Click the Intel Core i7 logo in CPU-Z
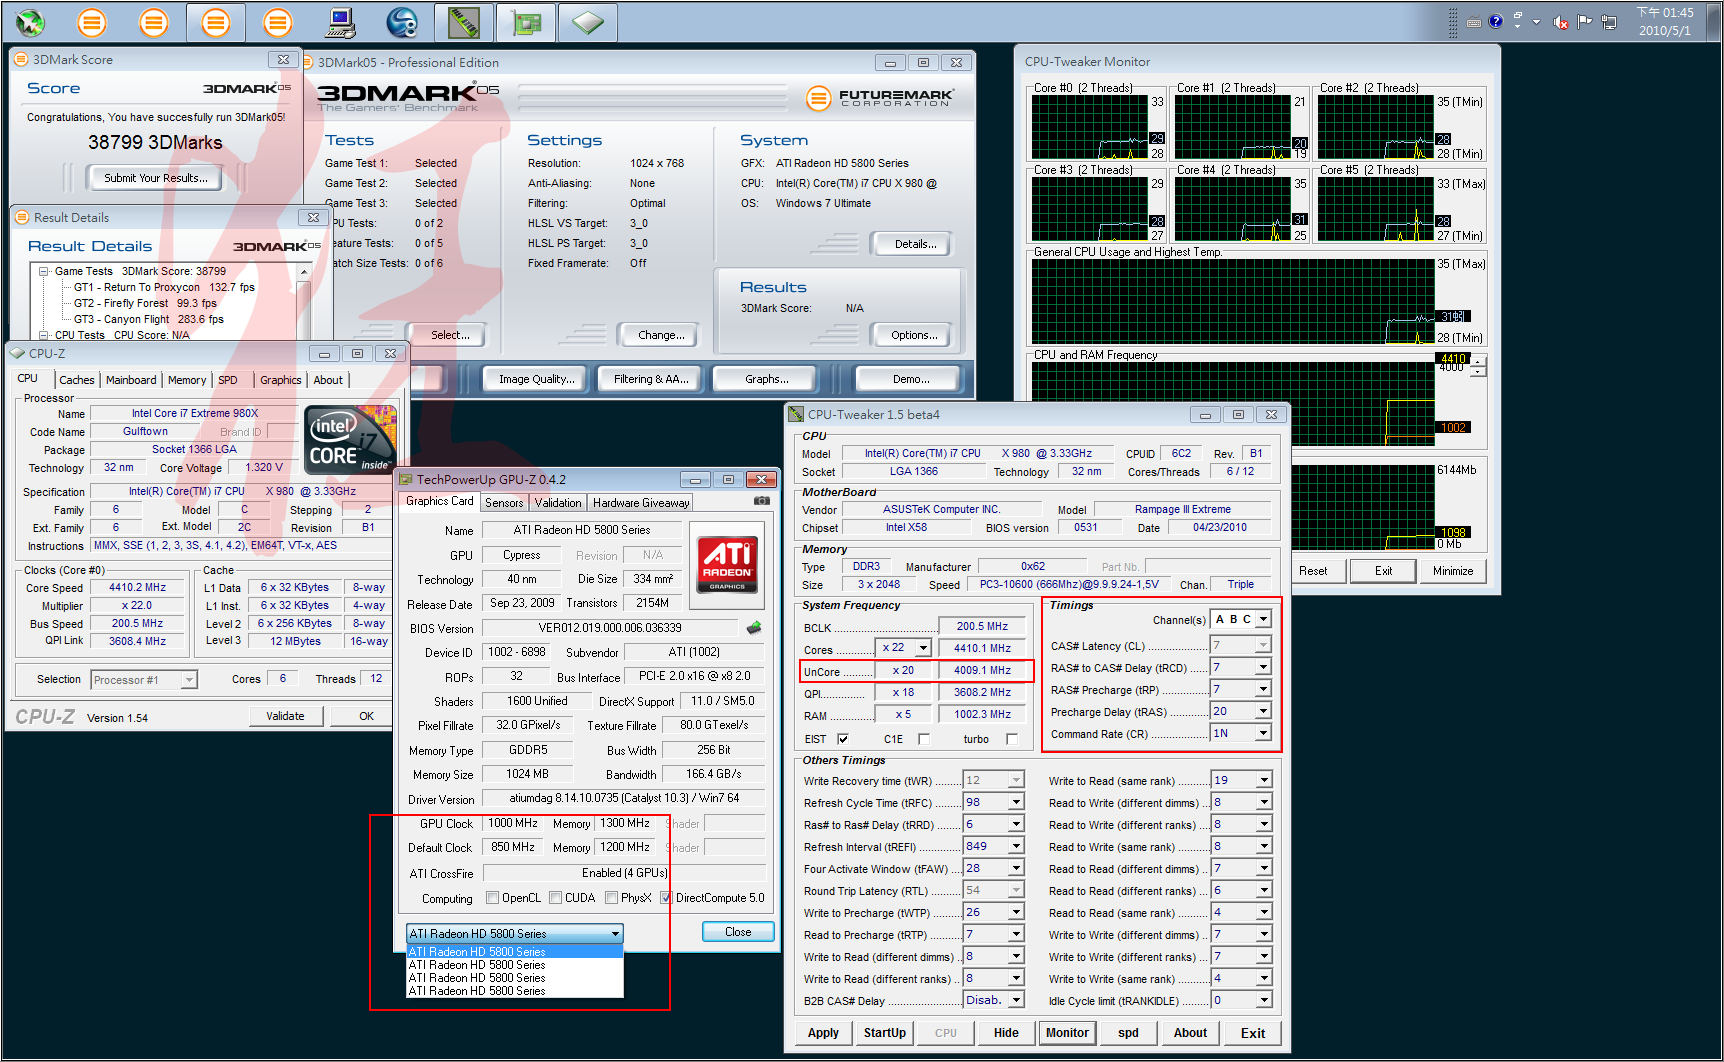This screenshot has height=1062, width=1724. pyautogui.click(x=350, y=440)
